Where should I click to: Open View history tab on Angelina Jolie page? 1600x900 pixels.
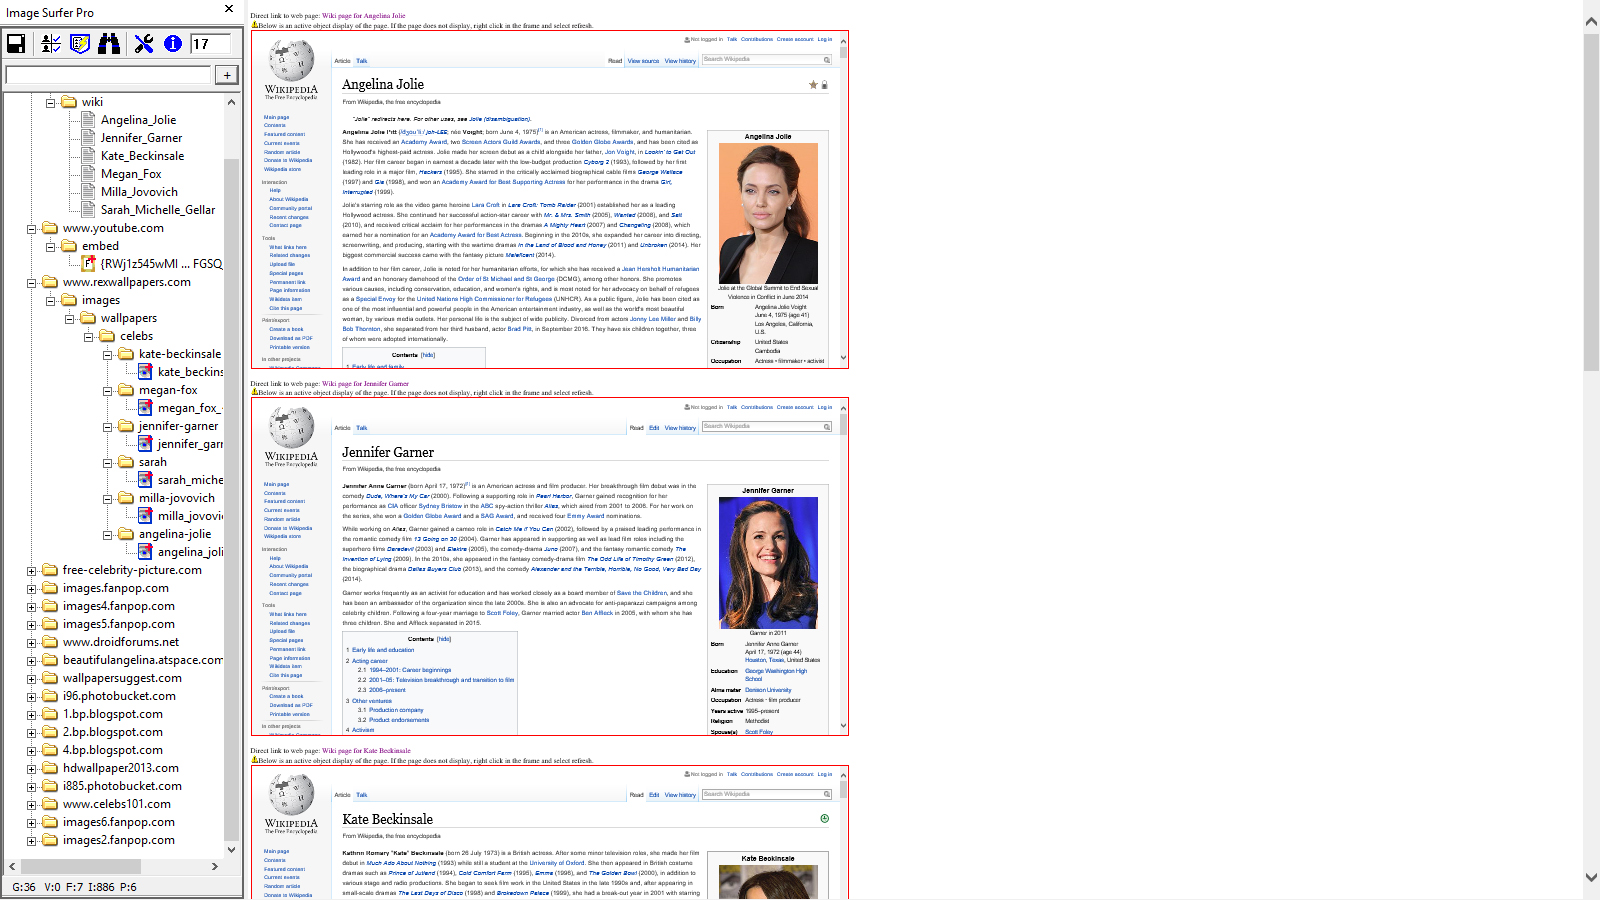click(680, 61)
